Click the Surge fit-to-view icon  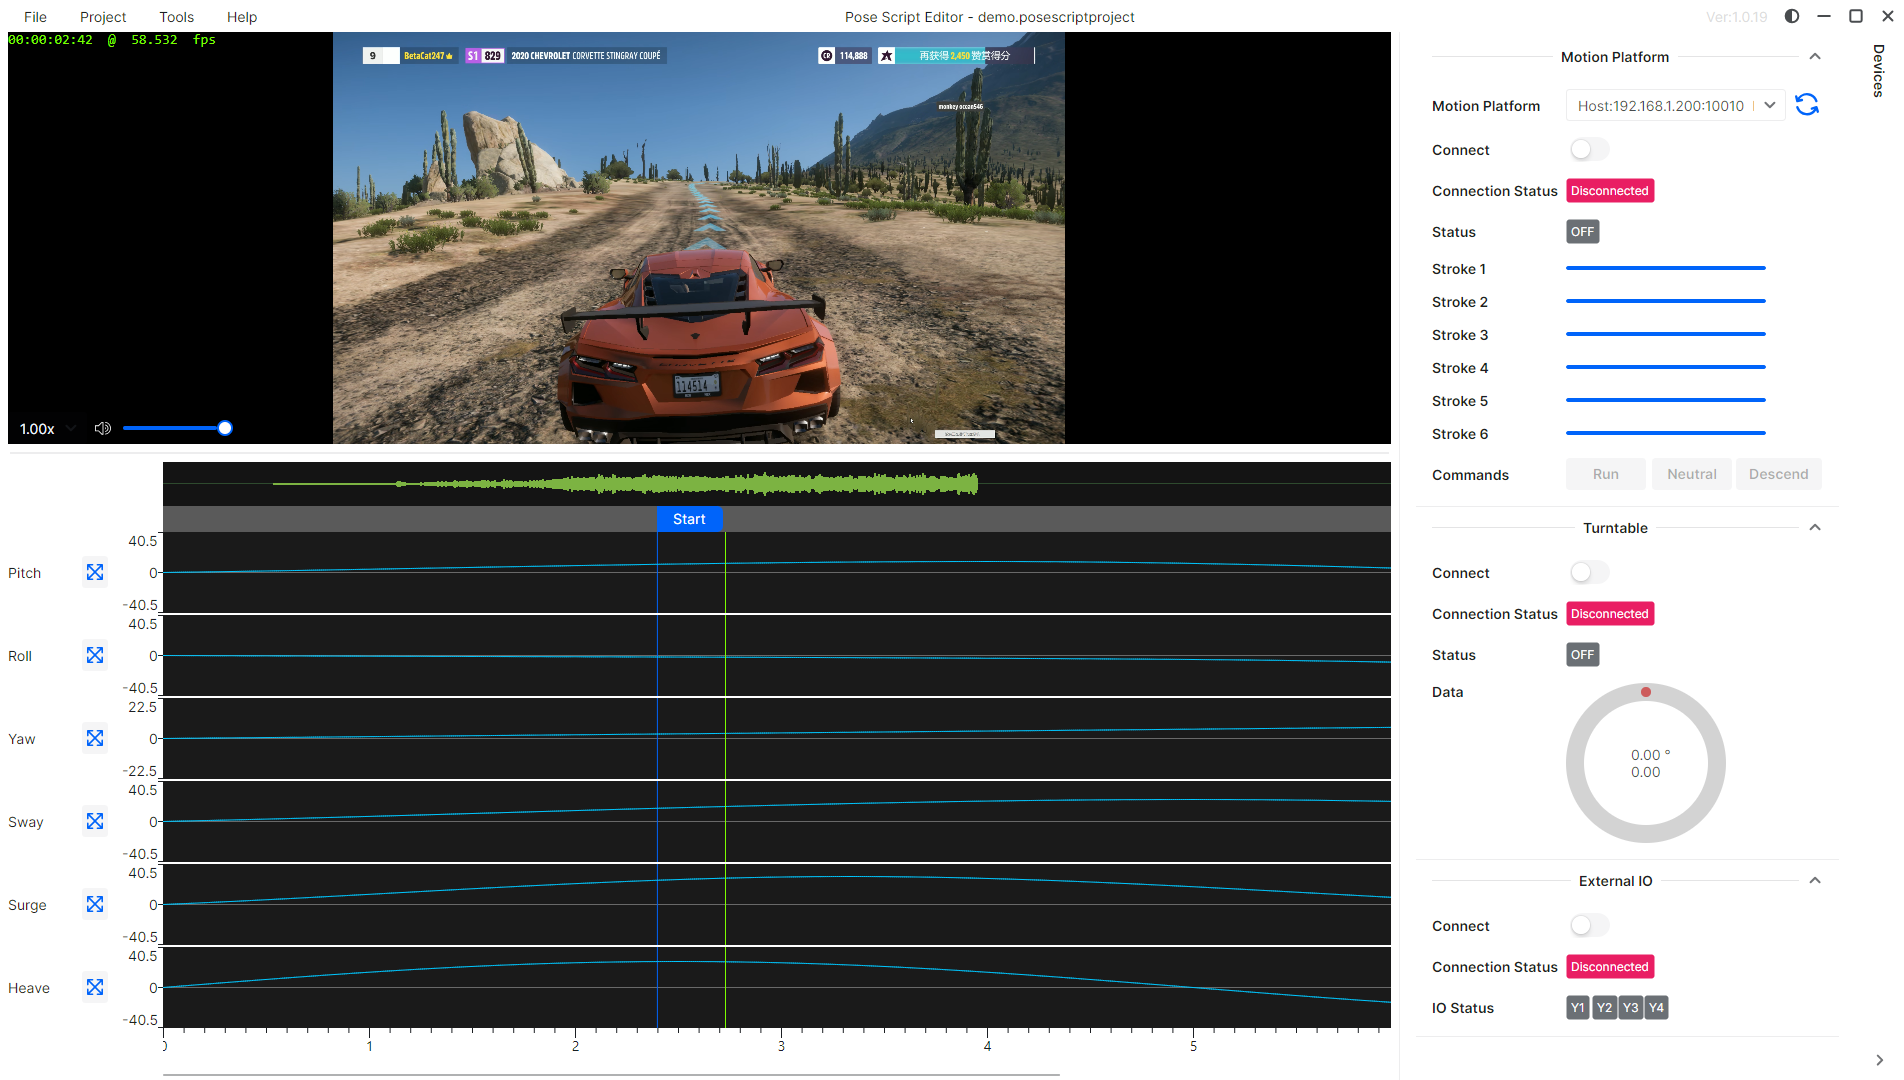point(95,904)
